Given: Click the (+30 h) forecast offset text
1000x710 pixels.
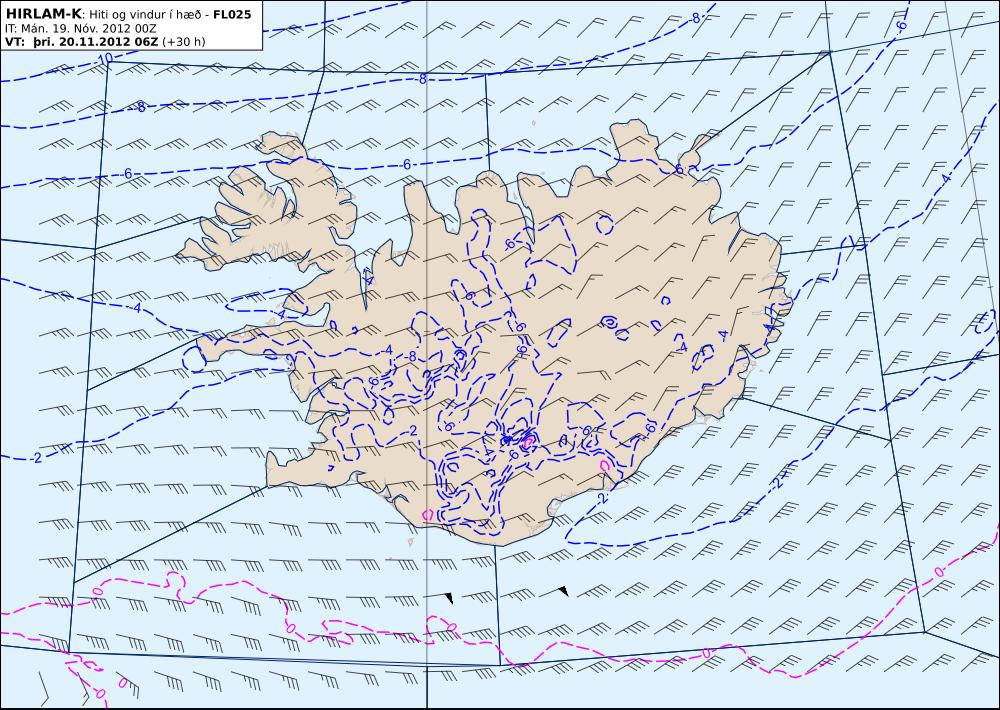Looking at the screenshot, I should 184,42.
